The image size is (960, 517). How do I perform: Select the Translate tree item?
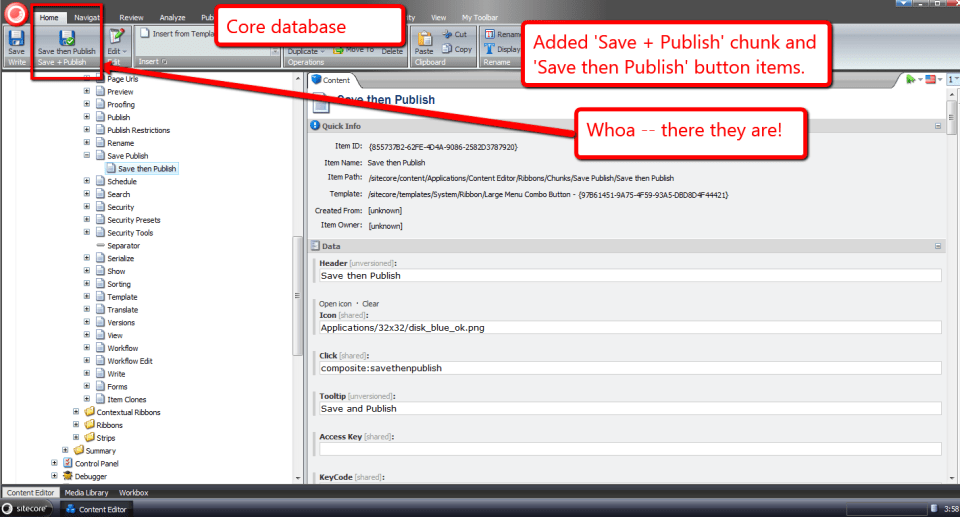pos(122,309)
